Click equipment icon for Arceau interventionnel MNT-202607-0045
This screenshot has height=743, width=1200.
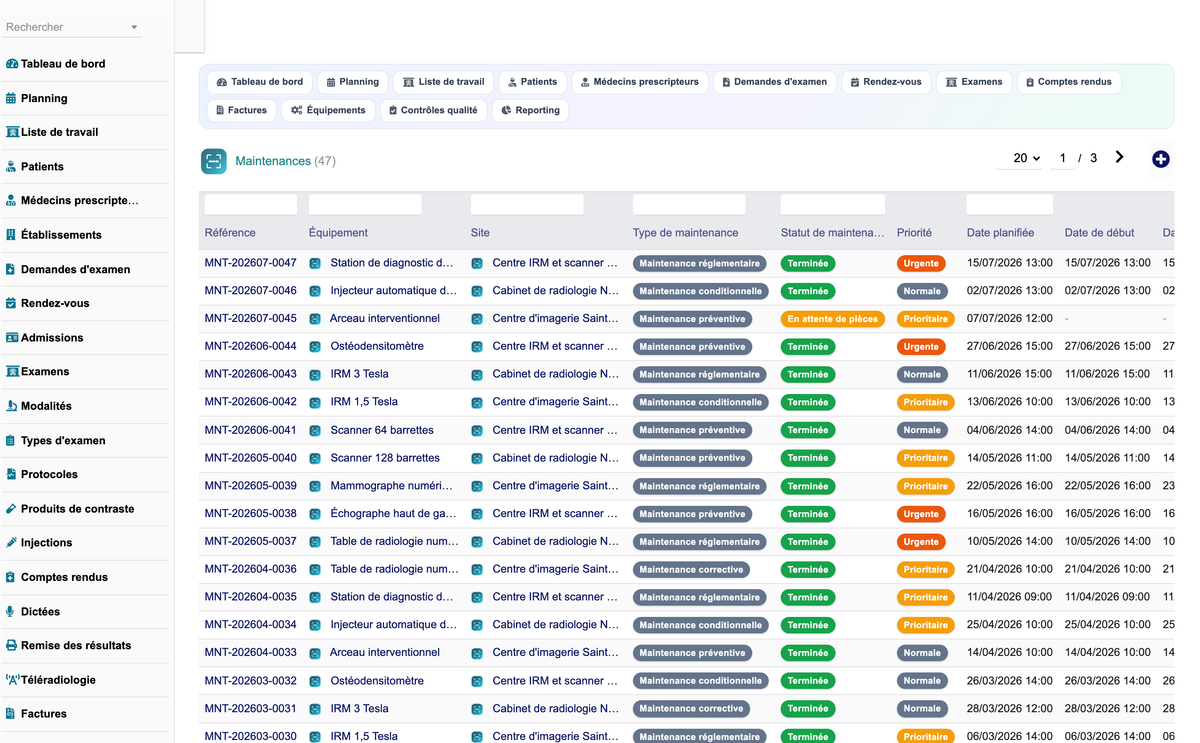315,319
